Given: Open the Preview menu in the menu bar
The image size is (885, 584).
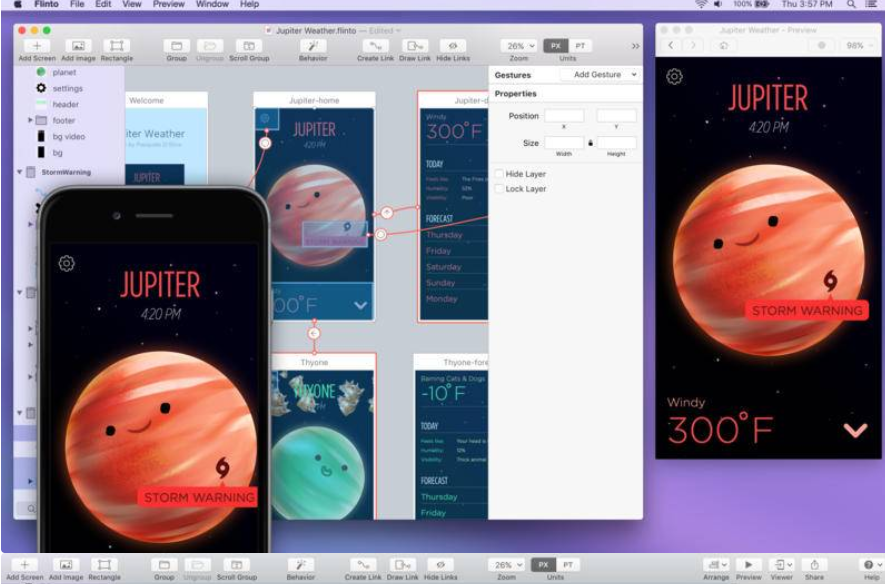Looking at the screenshot, I should (169, 5).
